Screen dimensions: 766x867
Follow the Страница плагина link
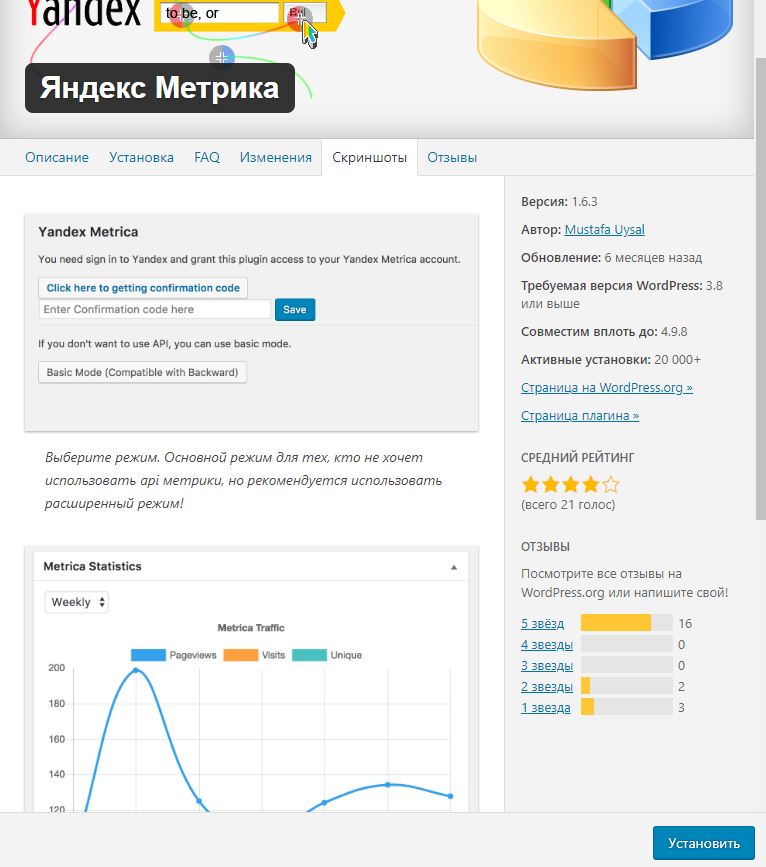(580, 415)
